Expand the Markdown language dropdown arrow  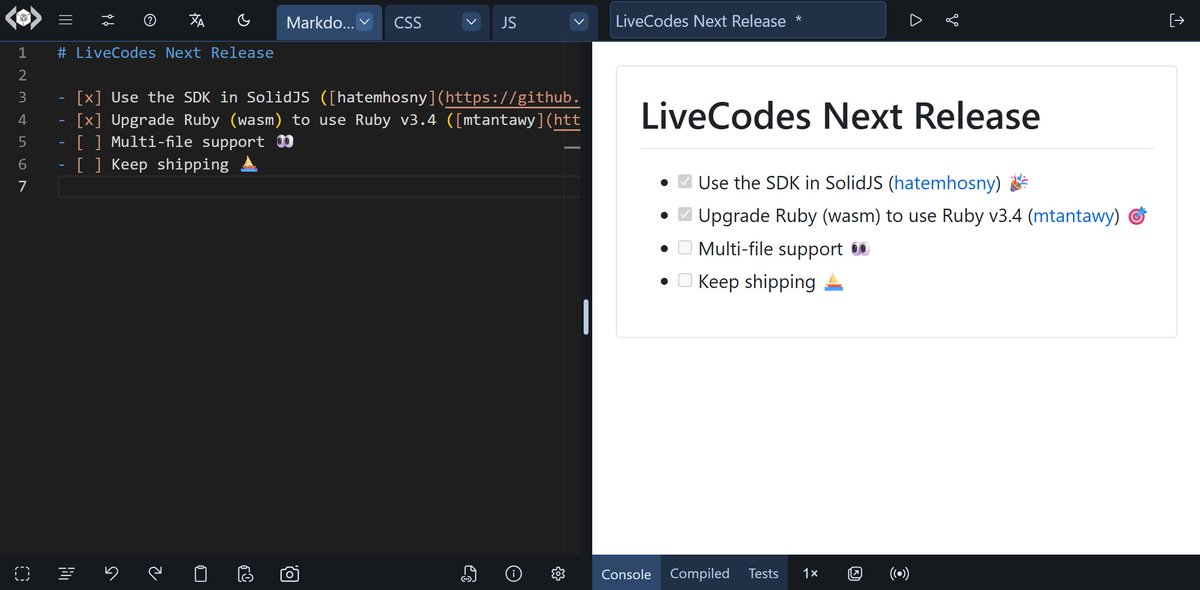[x=365, y=21]
